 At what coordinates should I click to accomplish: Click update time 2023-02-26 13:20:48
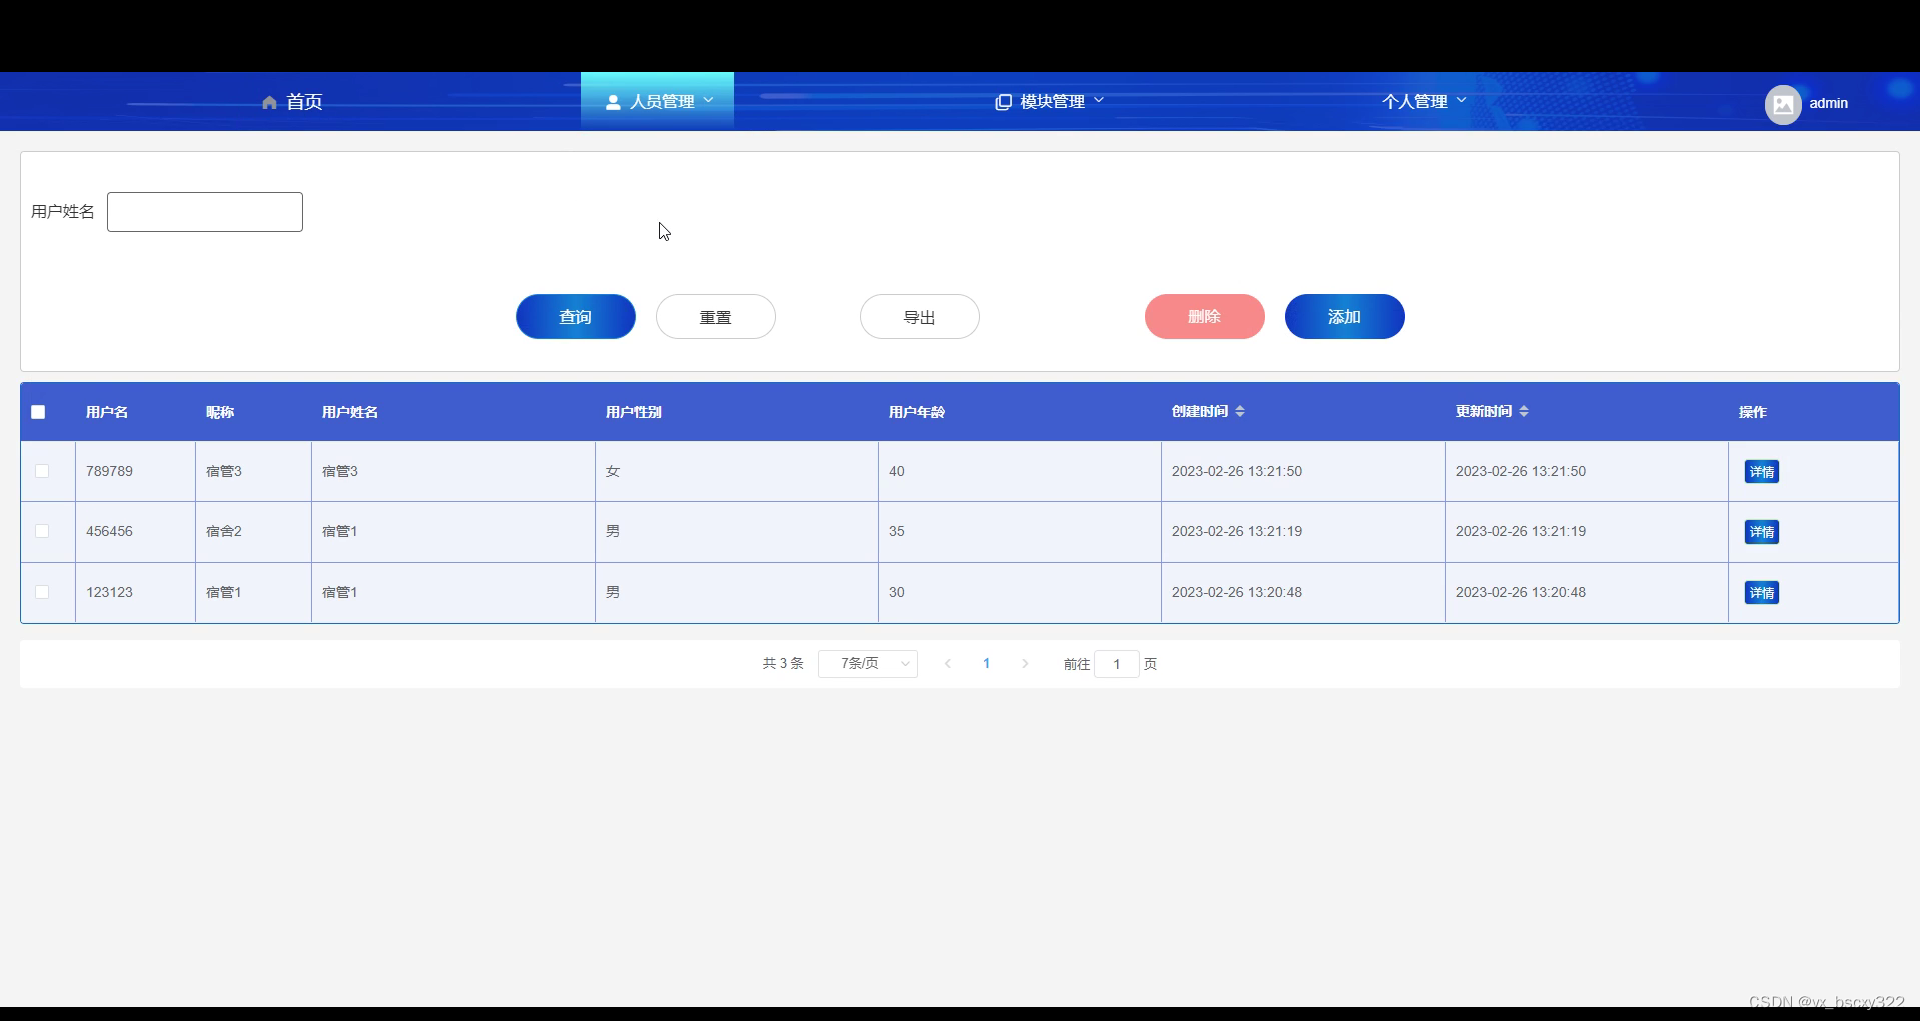(1521, 592)
